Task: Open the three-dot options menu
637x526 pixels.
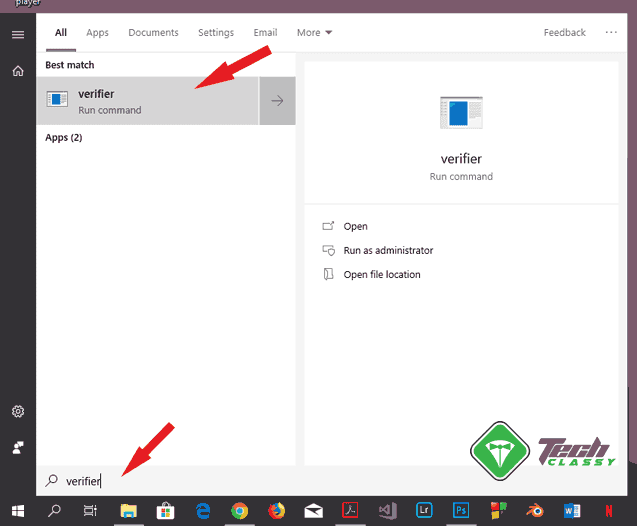Action: click(611, 32)
